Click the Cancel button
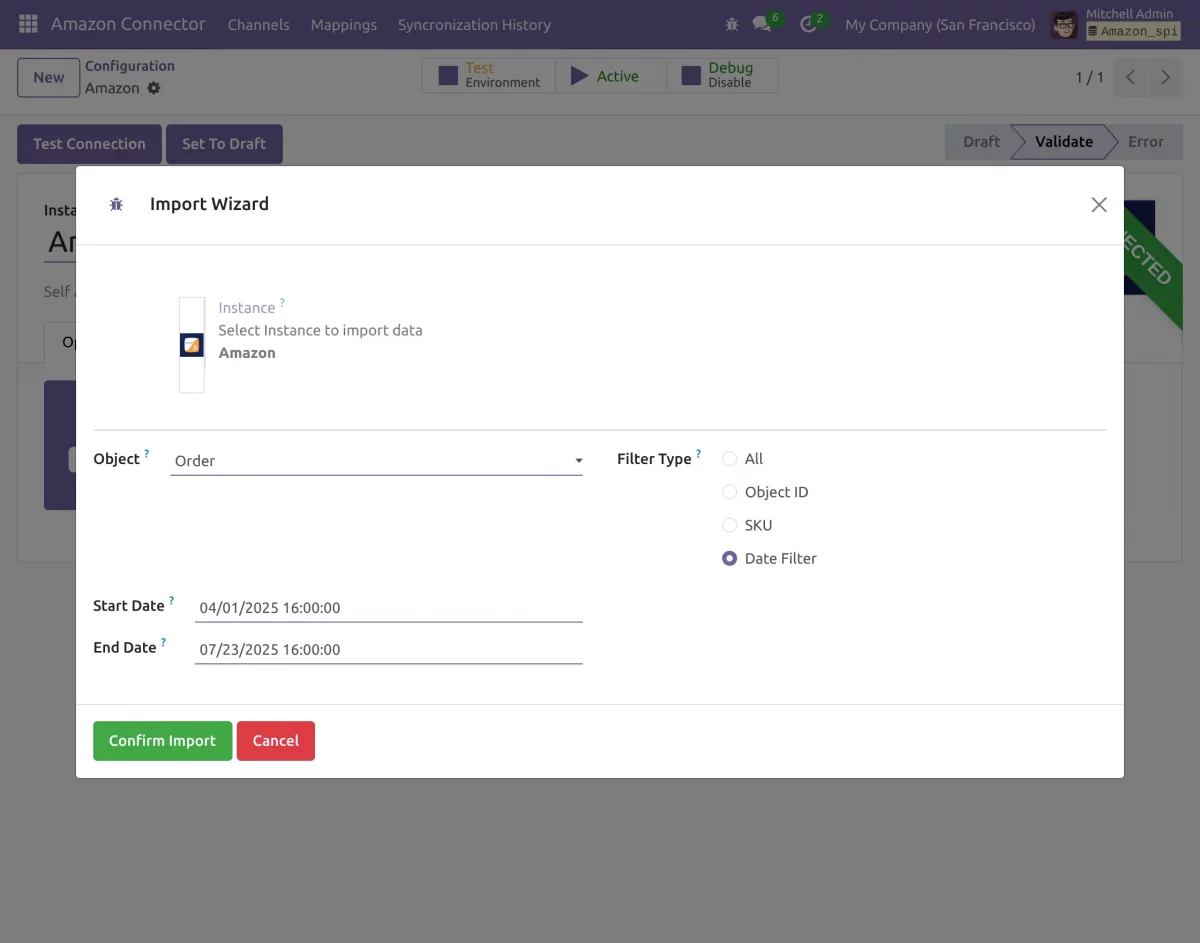Image resolution: width=1200 pixels, height=943 pixels. 276,741
